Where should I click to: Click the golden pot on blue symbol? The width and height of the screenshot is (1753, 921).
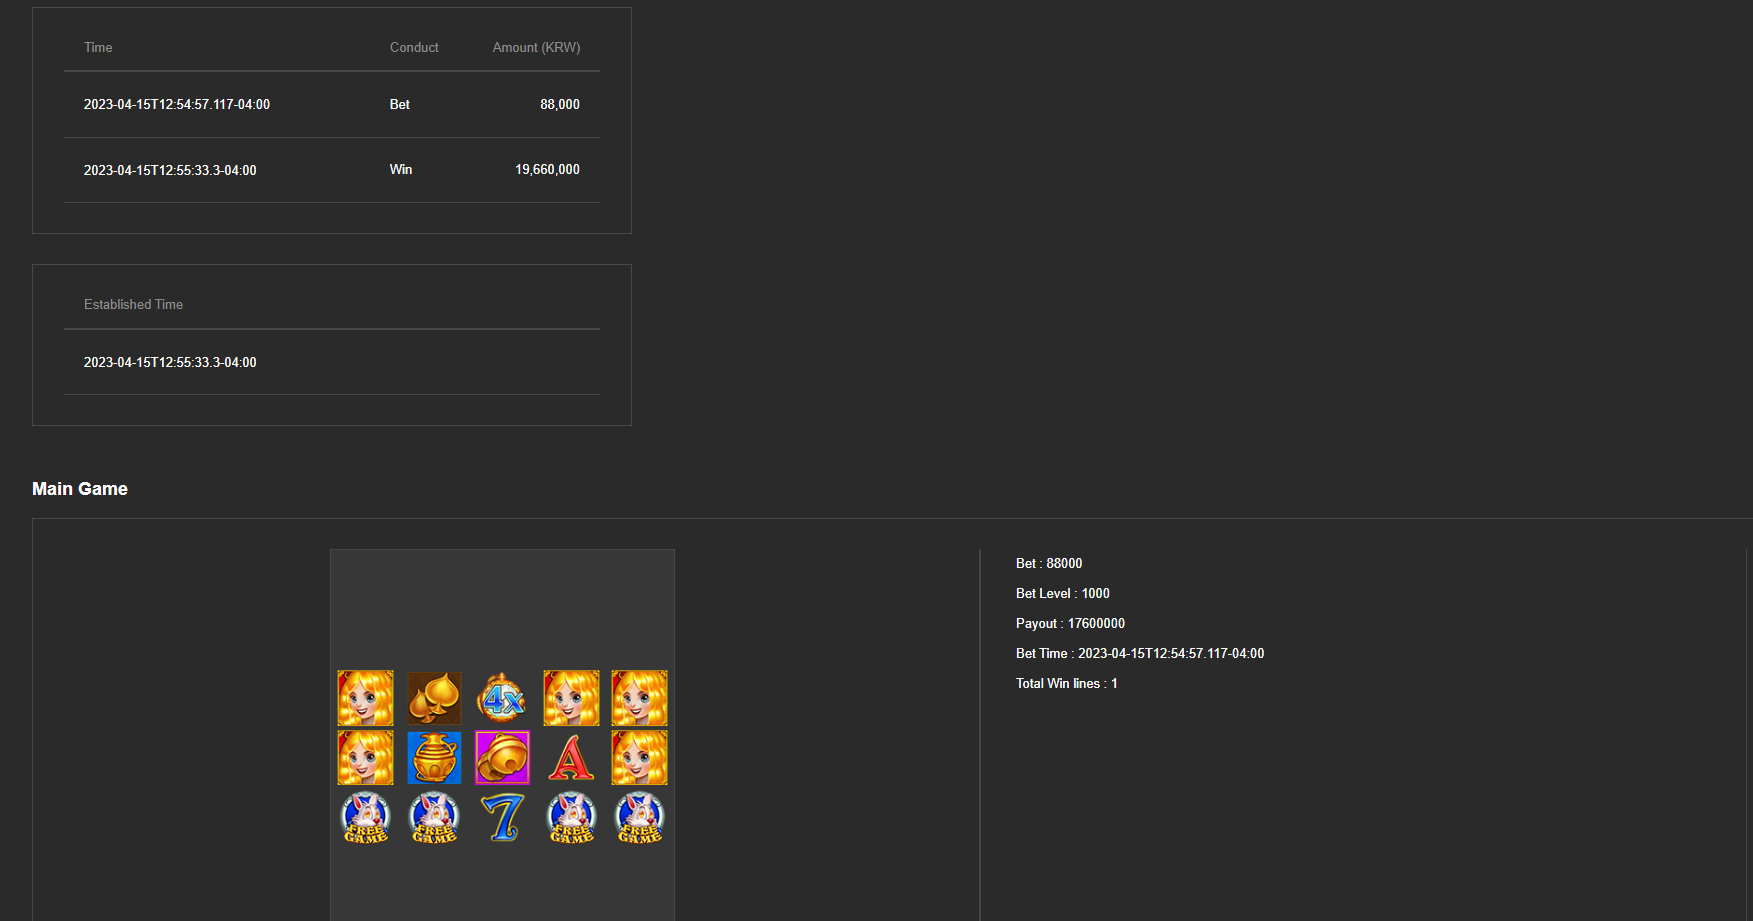(434, 758)
